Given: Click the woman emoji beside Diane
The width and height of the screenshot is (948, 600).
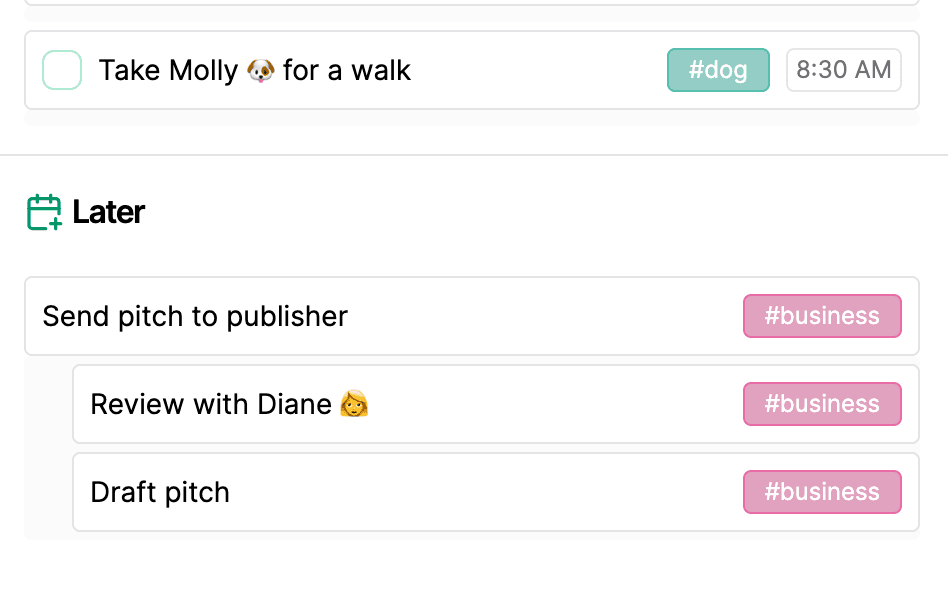Looking at the screenshot, I should pyautogui.click(x=354, y=404).
